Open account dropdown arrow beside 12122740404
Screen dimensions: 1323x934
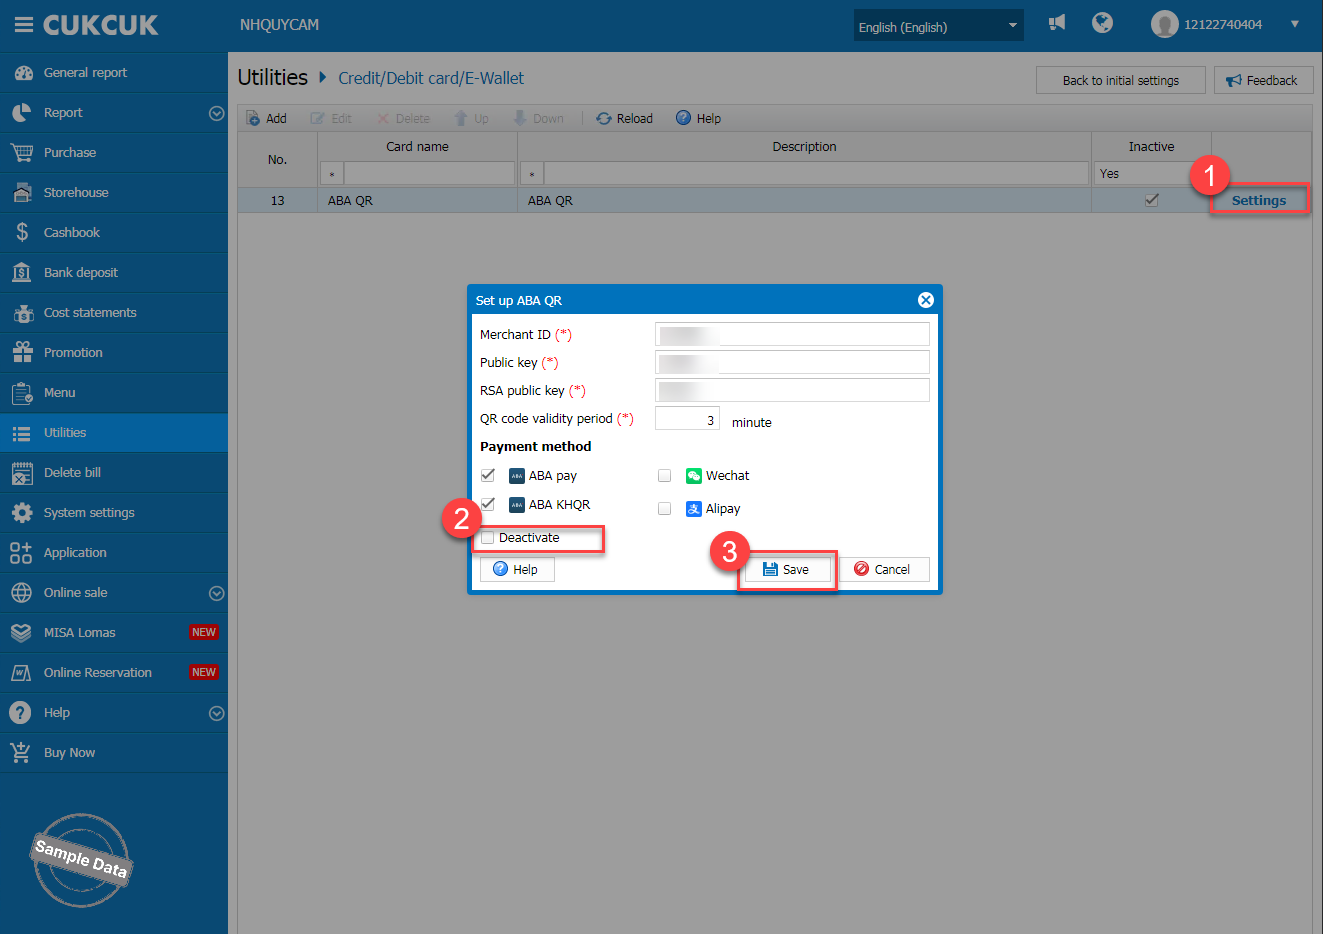(x=1295, y=24)
